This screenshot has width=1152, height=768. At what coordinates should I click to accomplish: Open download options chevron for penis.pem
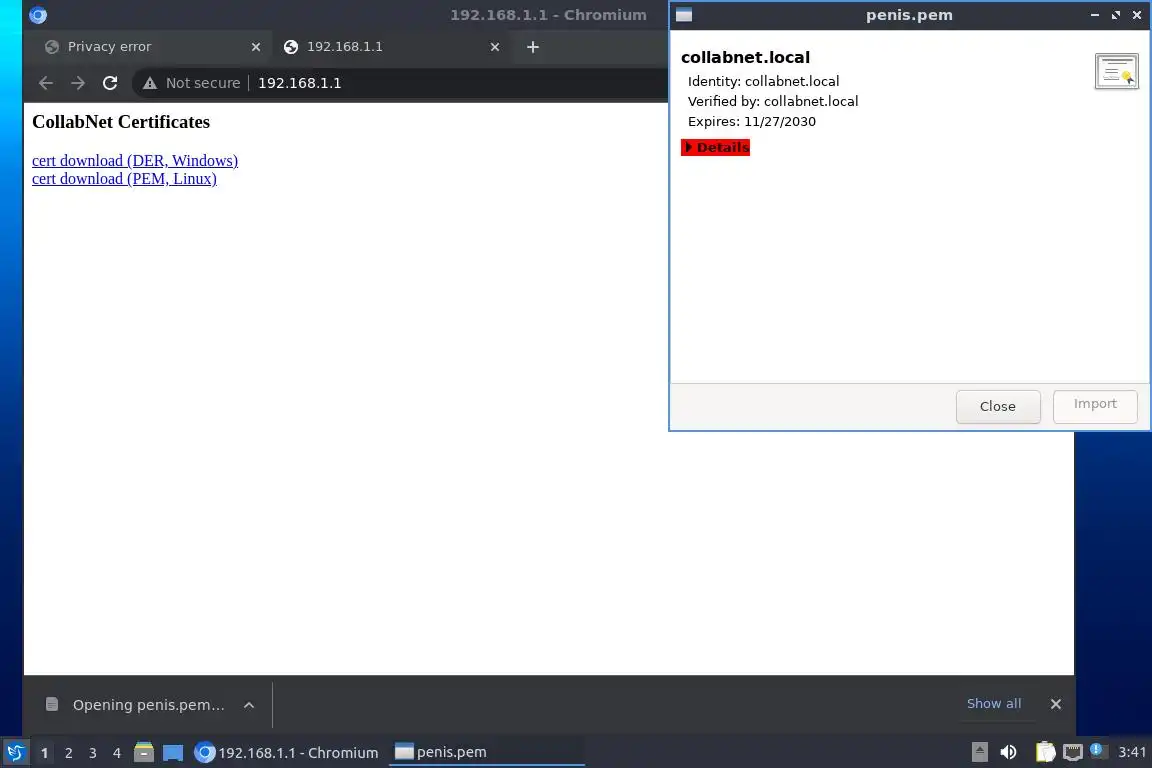coord(249,705)
